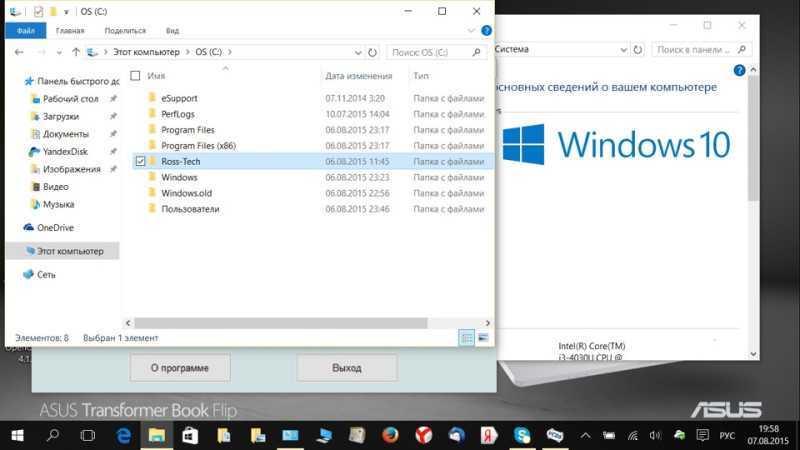Click the Выход button

click(x=346, y=368)
